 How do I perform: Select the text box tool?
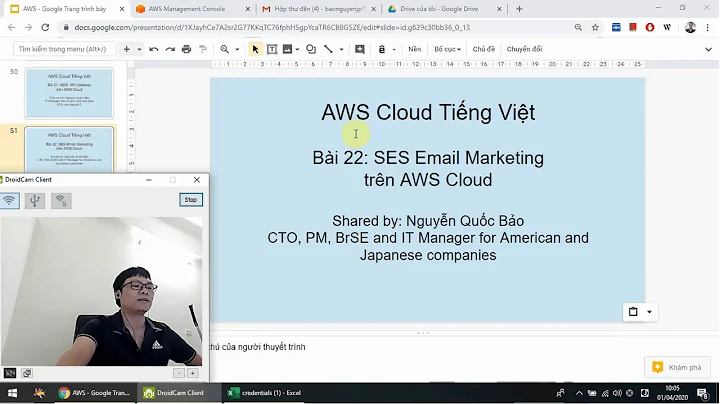pyautogui.click(x=272, y=49)
